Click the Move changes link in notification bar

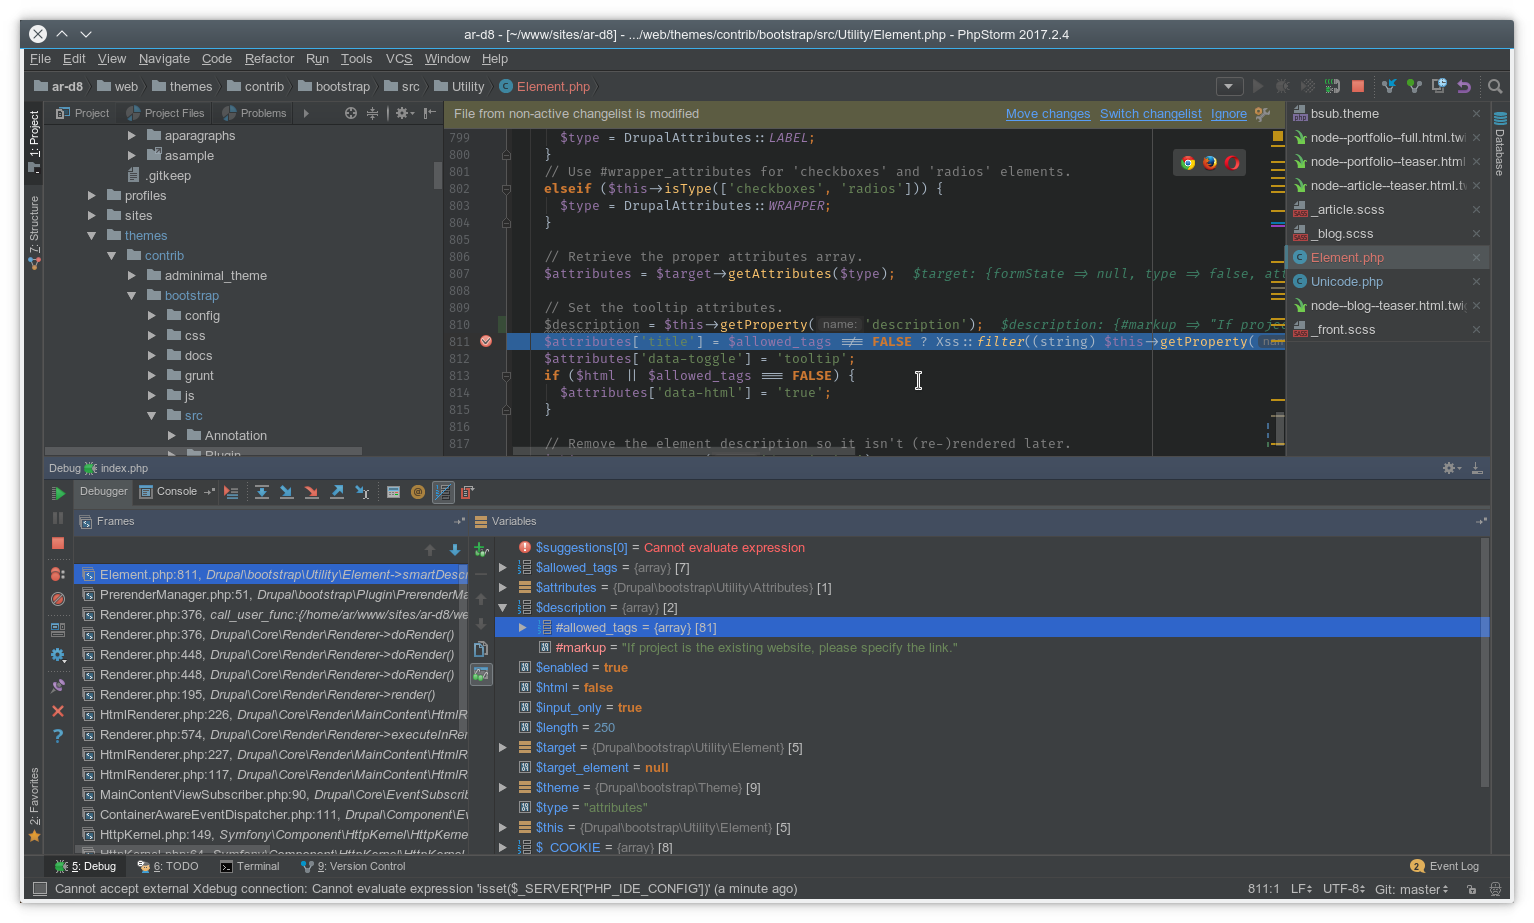1048,113
